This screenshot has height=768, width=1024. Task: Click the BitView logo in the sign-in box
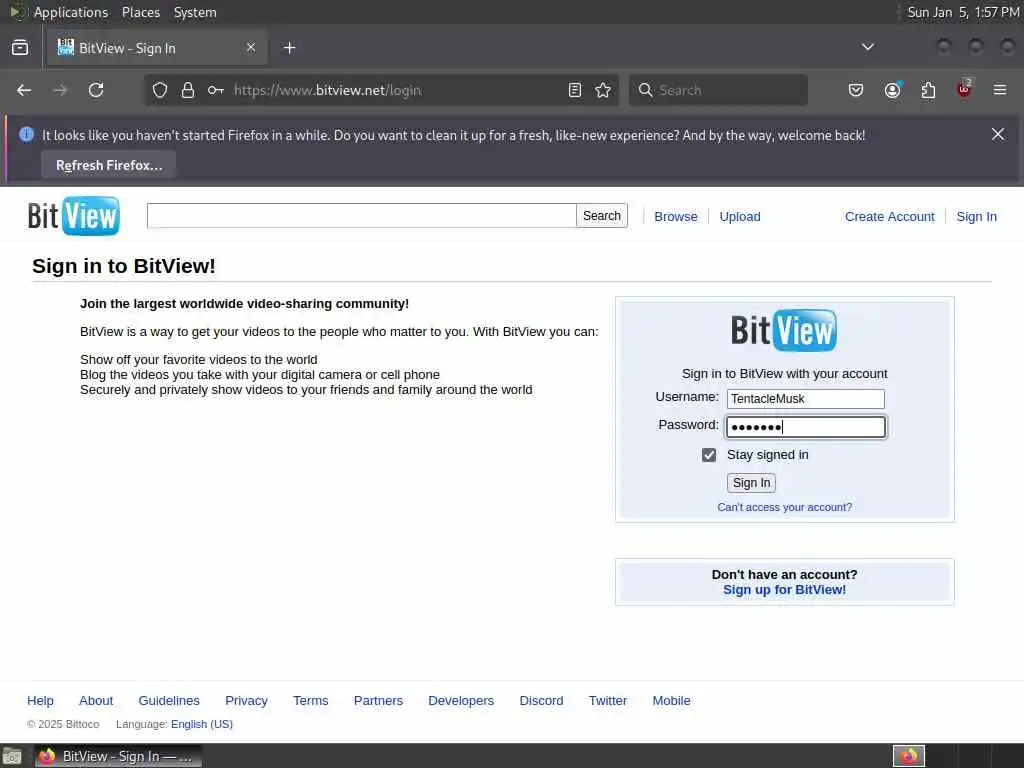point(784,330)
